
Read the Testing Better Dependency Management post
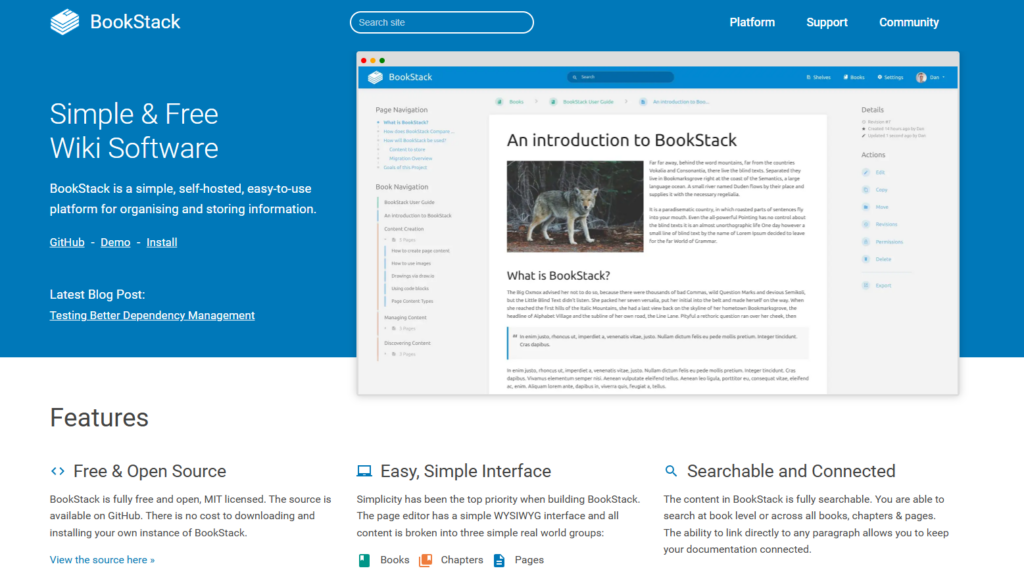coord(152,315)
